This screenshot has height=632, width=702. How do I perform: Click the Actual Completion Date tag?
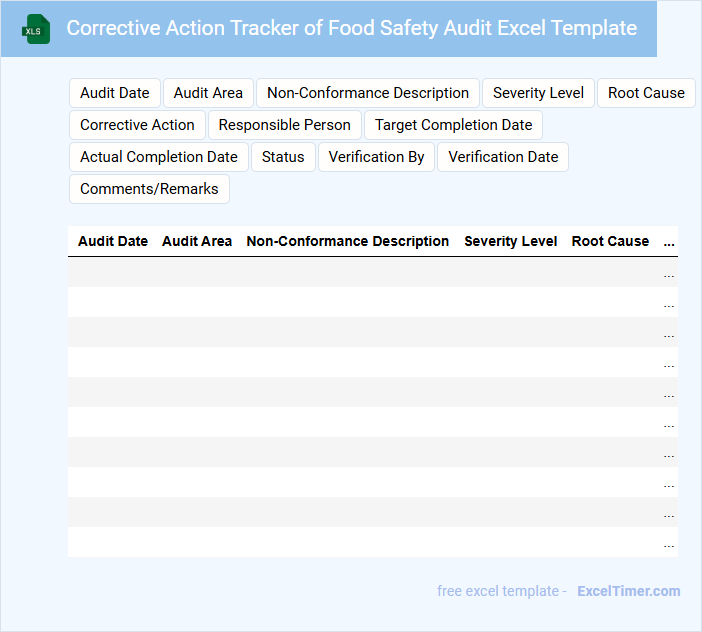[x=159, y=157]
